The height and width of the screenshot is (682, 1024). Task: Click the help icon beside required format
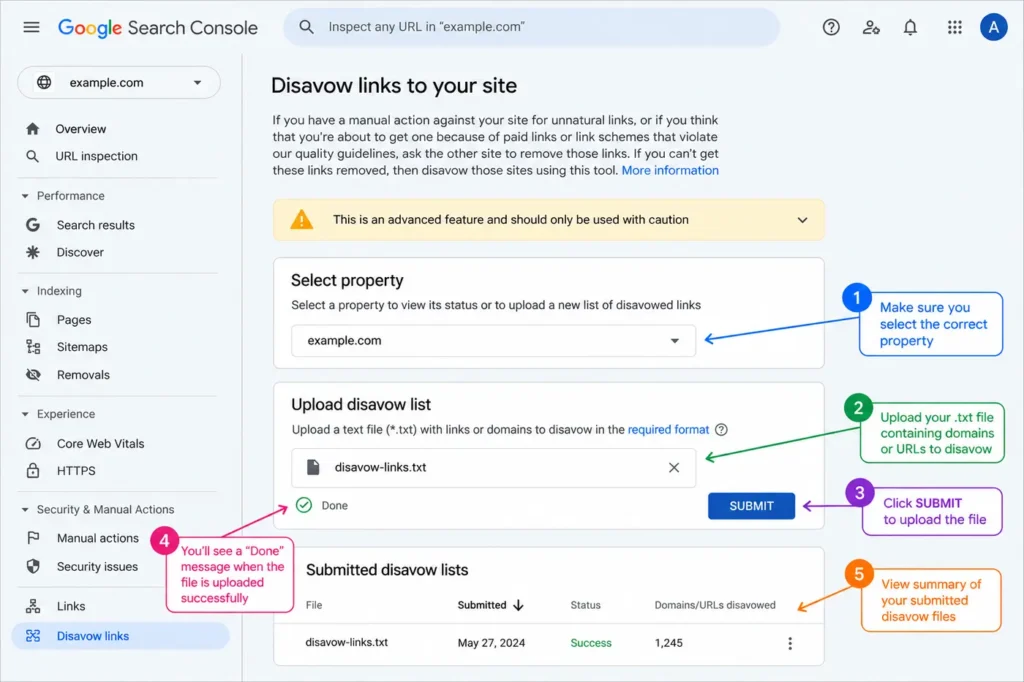click(x=721, y=430)
